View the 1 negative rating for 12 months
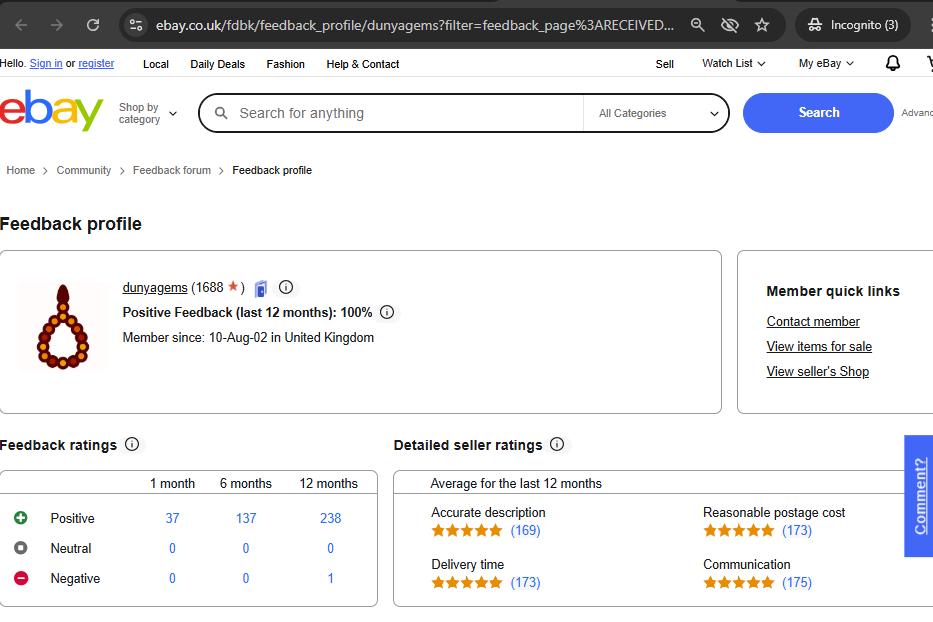 tap(330, 579)
